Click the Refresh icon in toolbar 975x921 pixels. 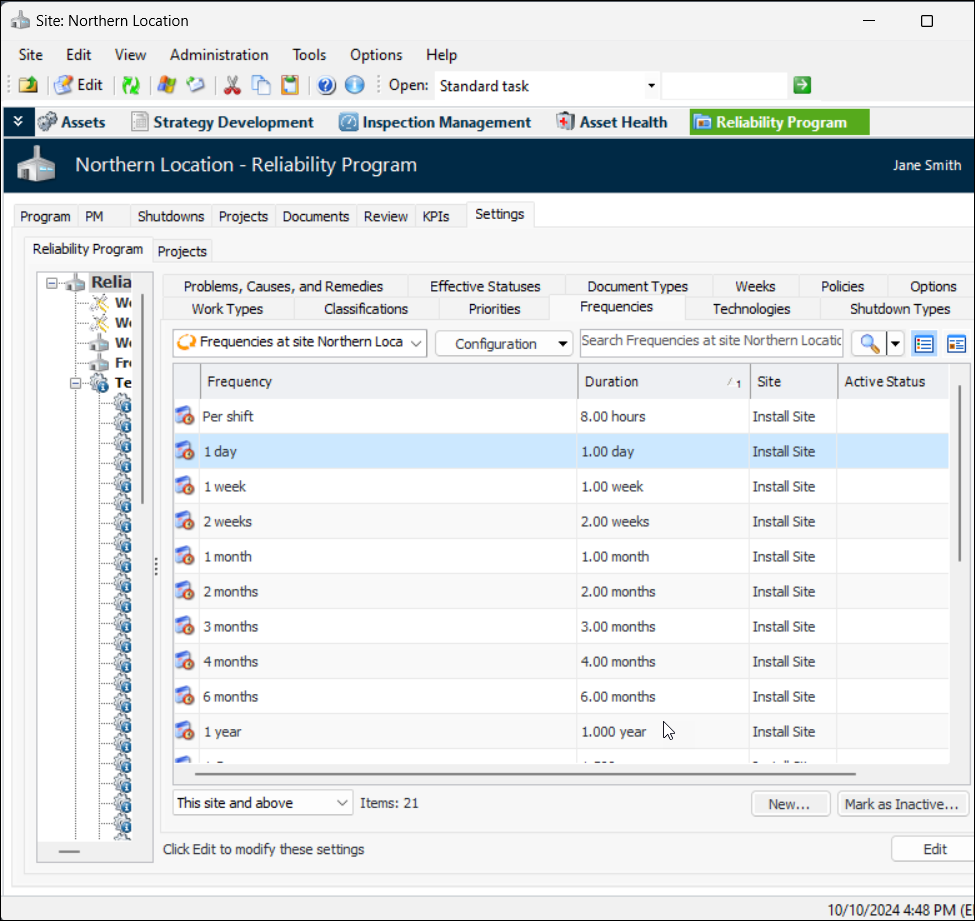(131, 86)
